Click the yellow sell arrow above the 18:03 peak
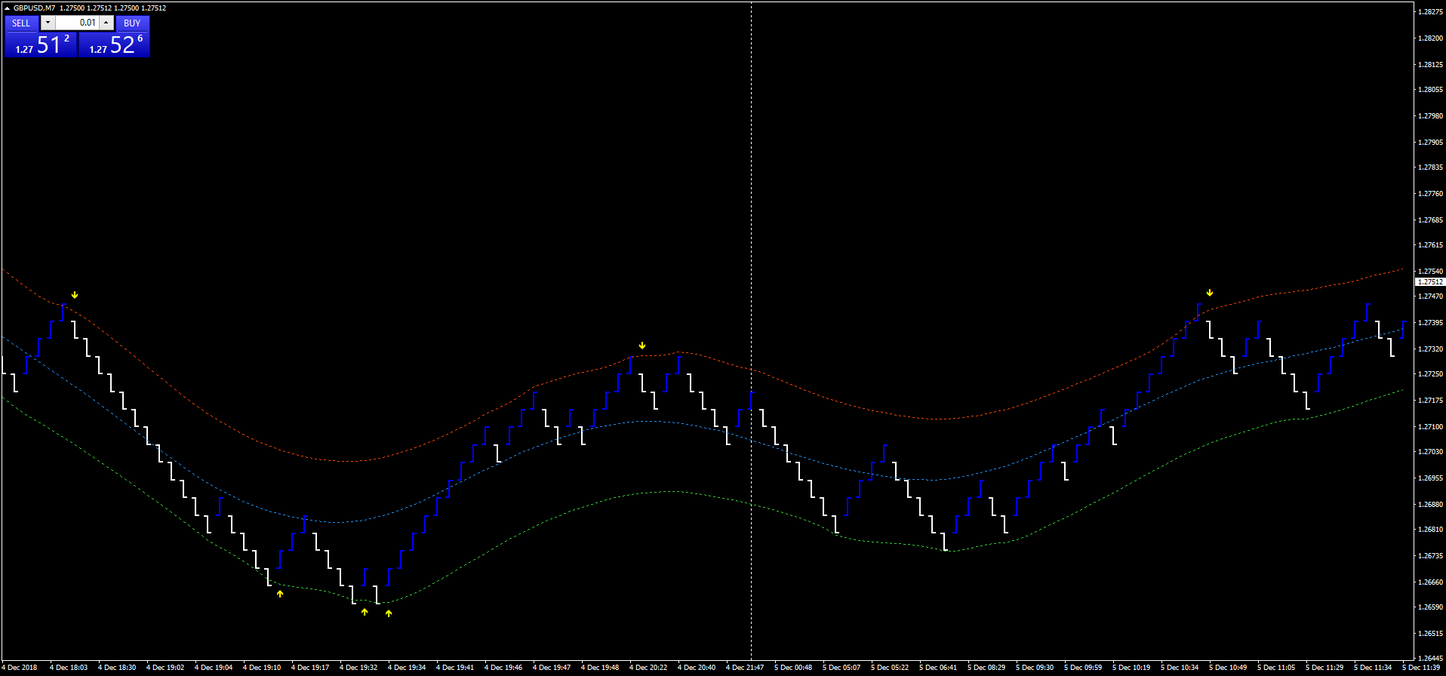 click(x=75, y=294)
